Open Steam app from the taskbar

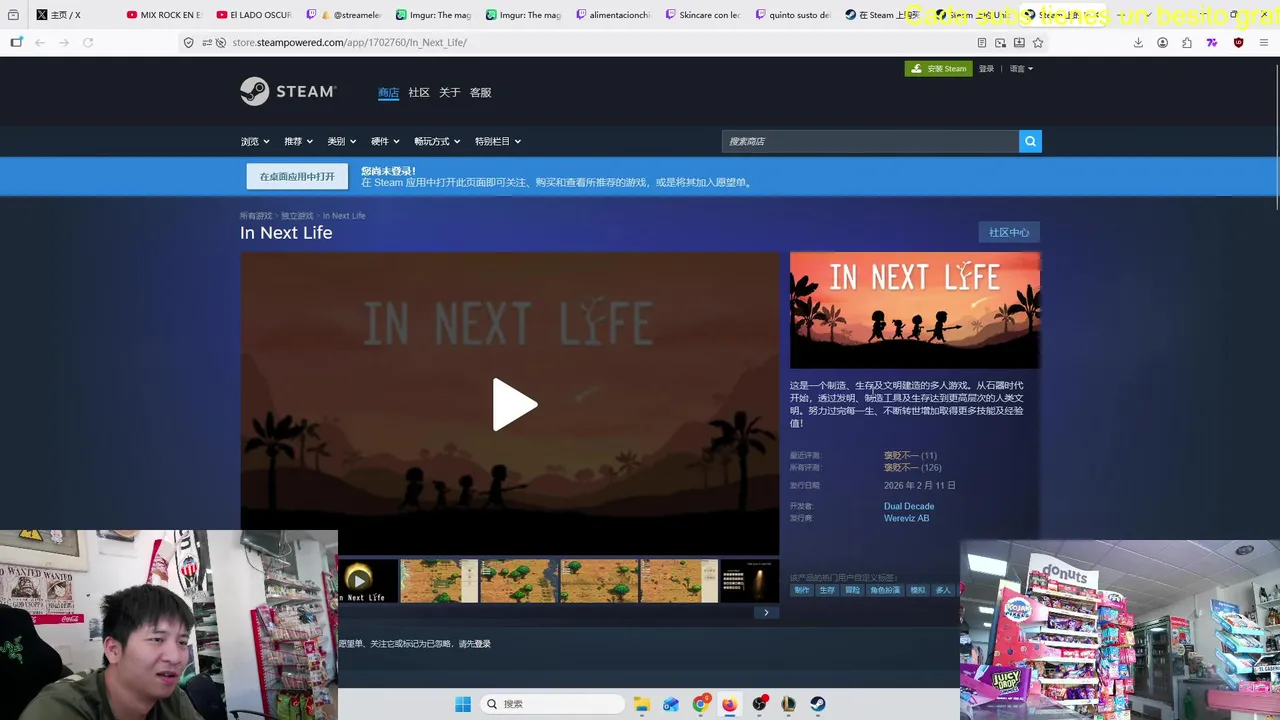817,704
